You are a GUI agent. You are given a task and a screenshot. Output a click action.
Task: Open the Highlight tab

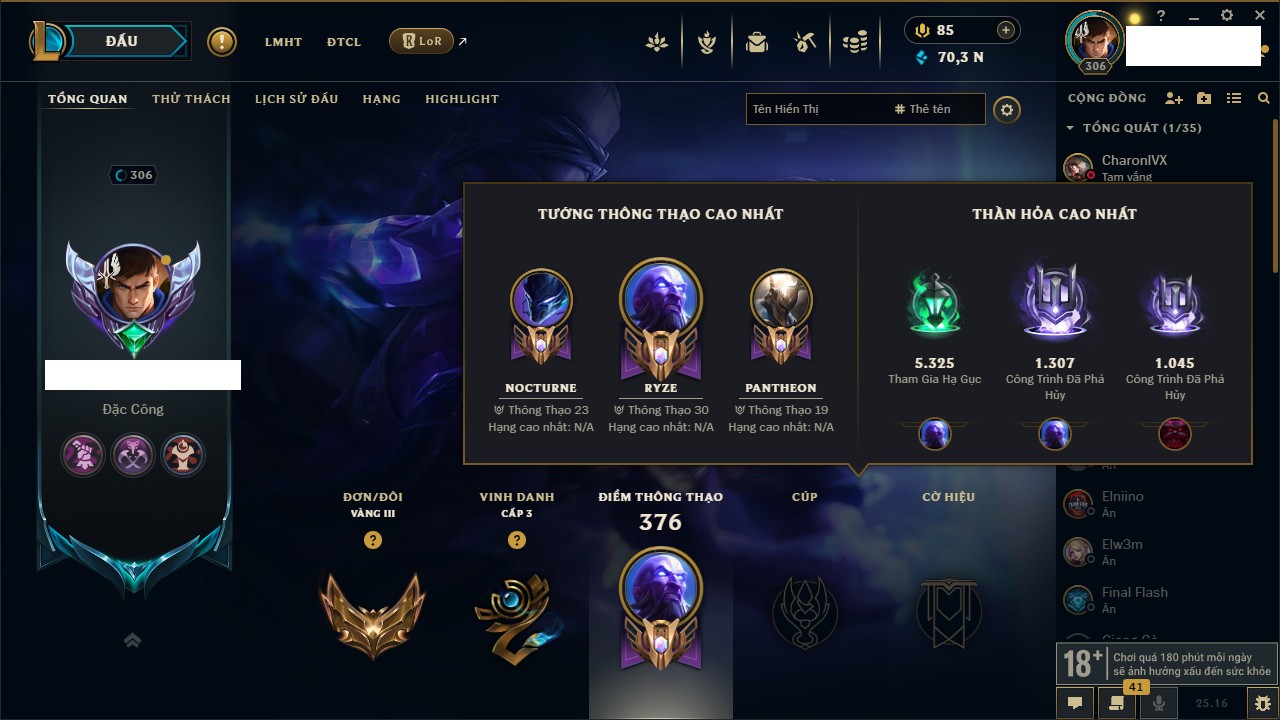pos(462,99)
